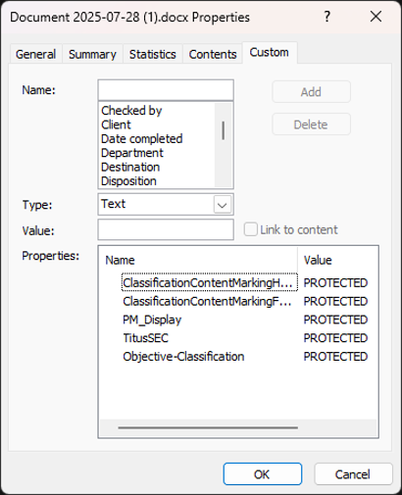Image resolution: width=402 pixels, height=495 pixels.
Task: Click the help question mark icon
Action: tap(327, 16)
